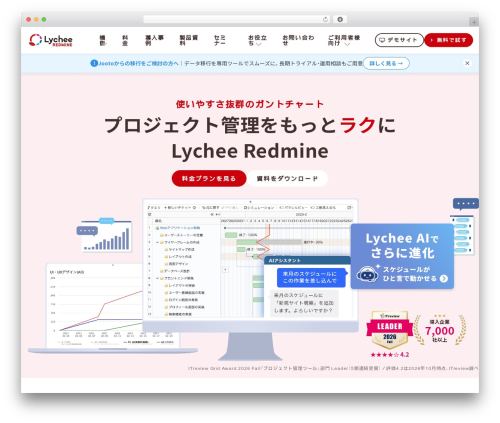The image size is (500, 423).
Task: Open the 機能 navigation menu
Action: [103, 40]
